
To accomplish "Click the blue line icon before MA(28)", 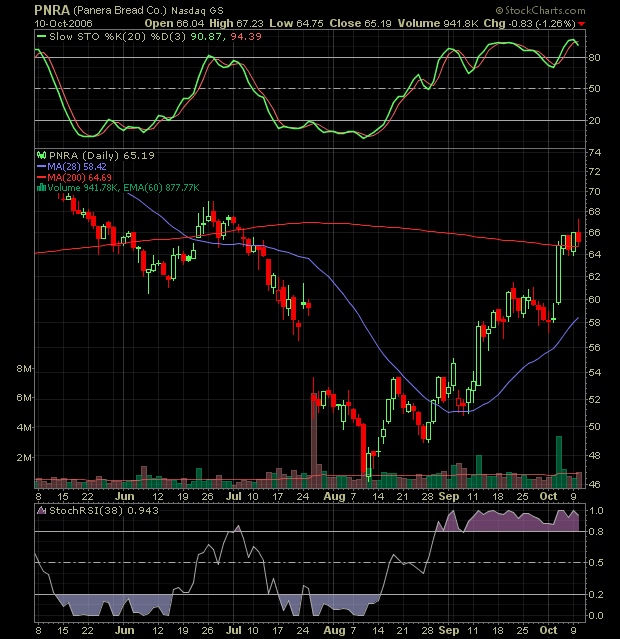I will 41,166.
